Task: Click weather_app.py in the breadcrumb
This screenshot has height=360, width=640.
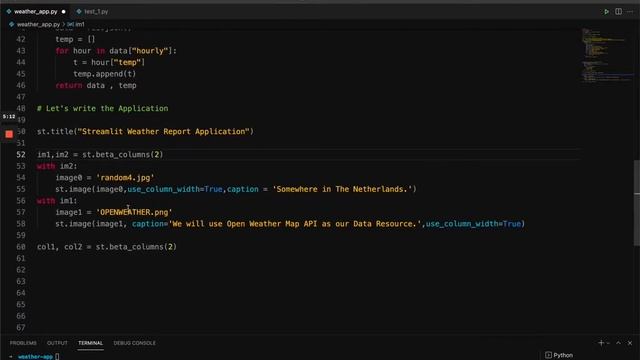Action: 38,24
